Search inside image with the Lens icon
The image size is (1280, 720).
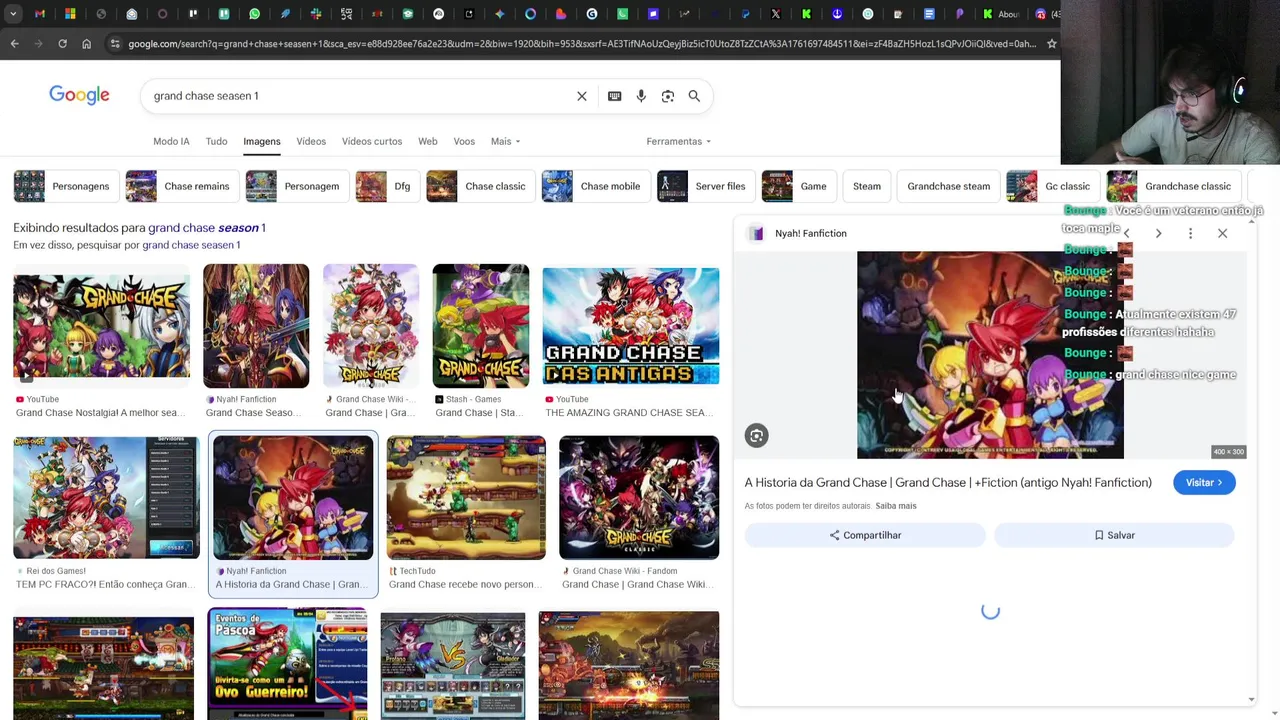pos(756,435)
